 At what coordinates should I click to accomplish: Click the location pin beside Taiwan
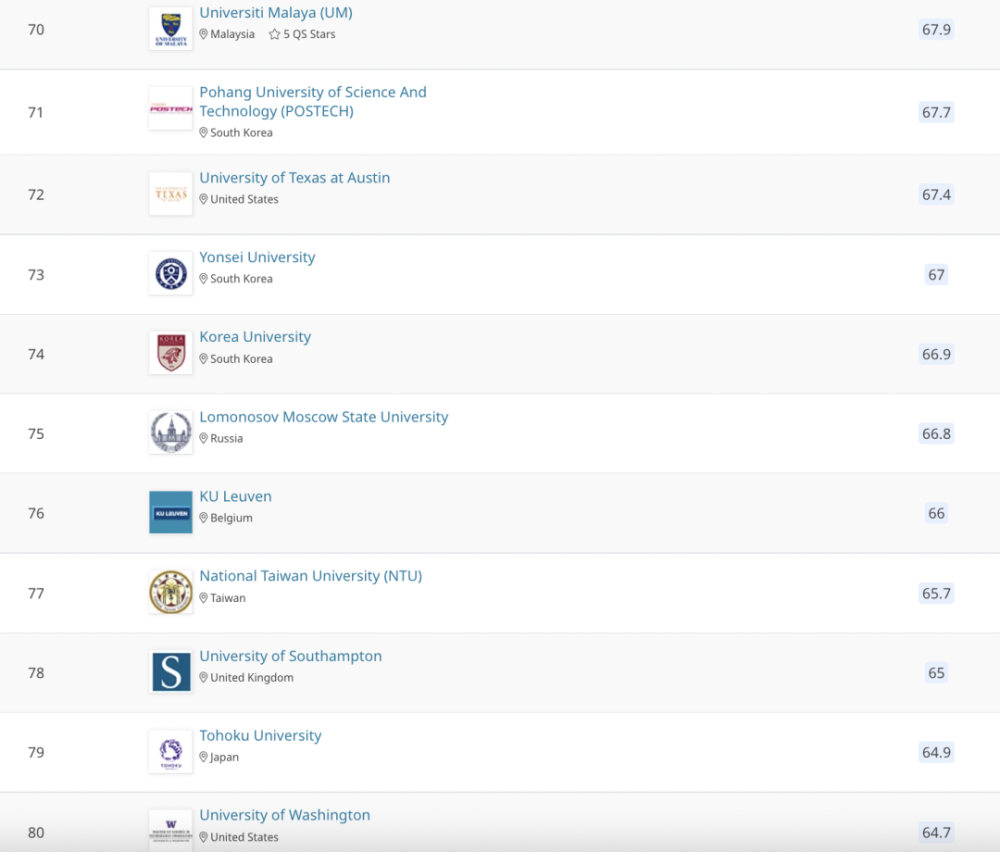203,598
